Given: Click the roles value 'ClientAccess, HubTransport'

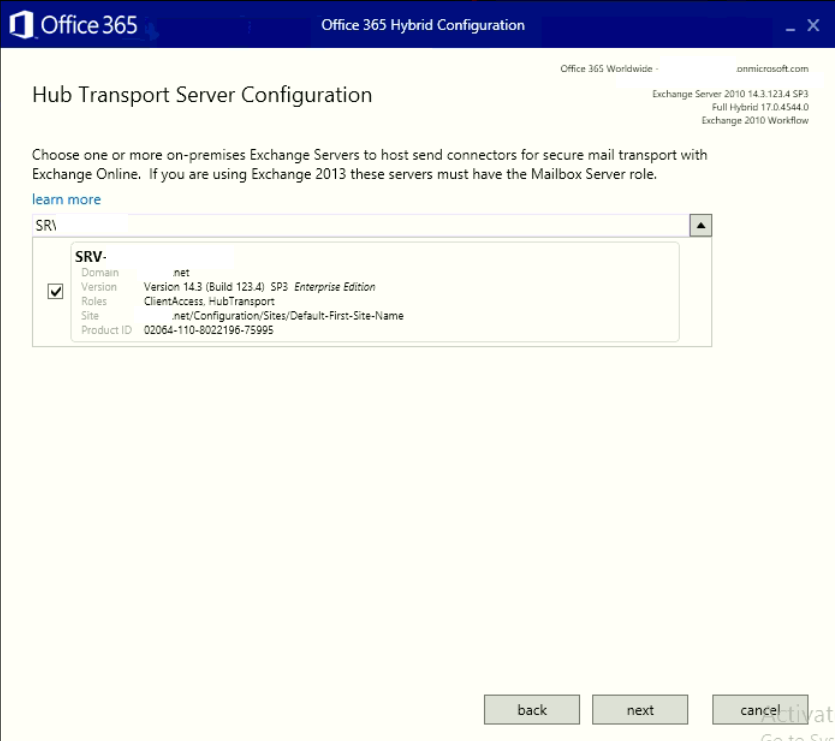Looking at the screenshot, I should click(x=209, y=302).
